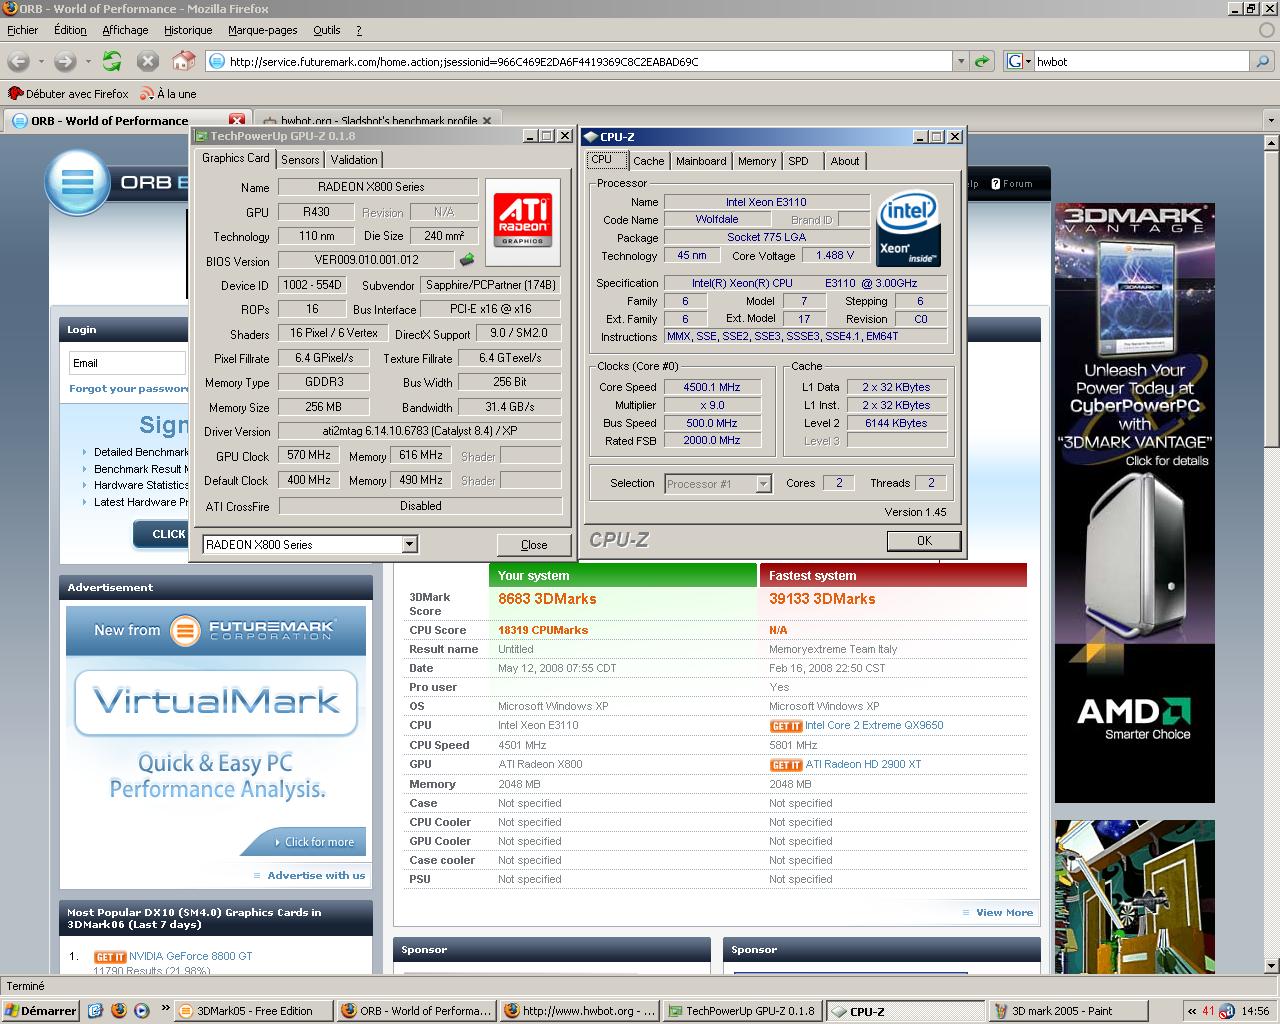Screen dimensions: 1280x1024
Task: Expand quick launch chevron in taskbar
Action: coord(164,1010)
